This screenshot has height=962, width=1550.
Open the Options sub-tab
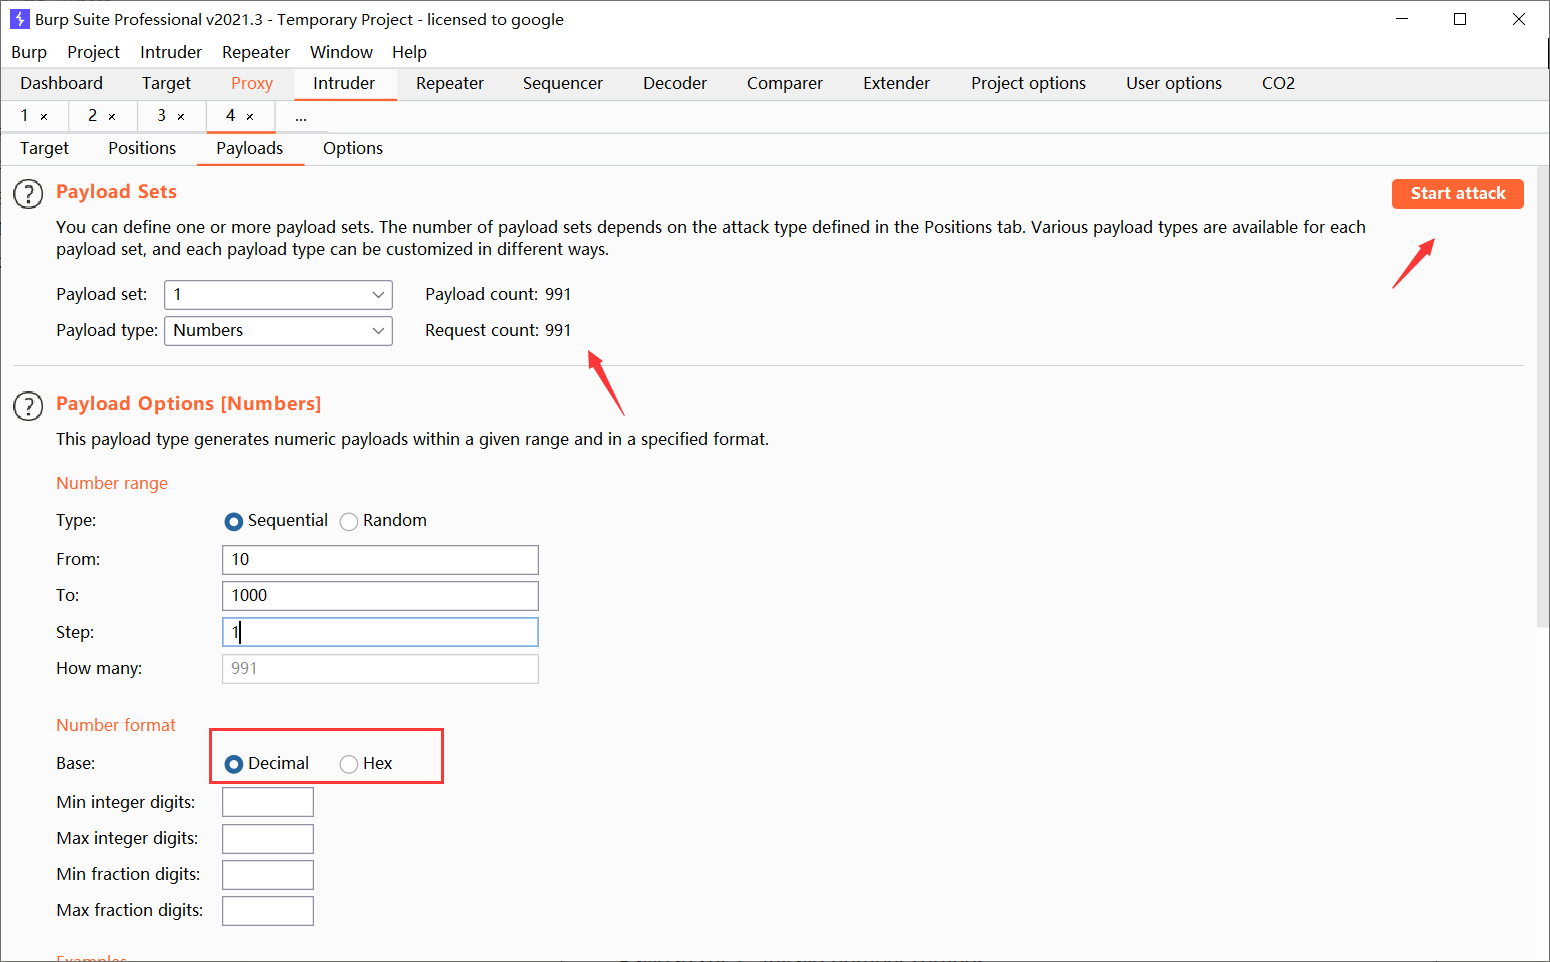[x=353, y=149]
